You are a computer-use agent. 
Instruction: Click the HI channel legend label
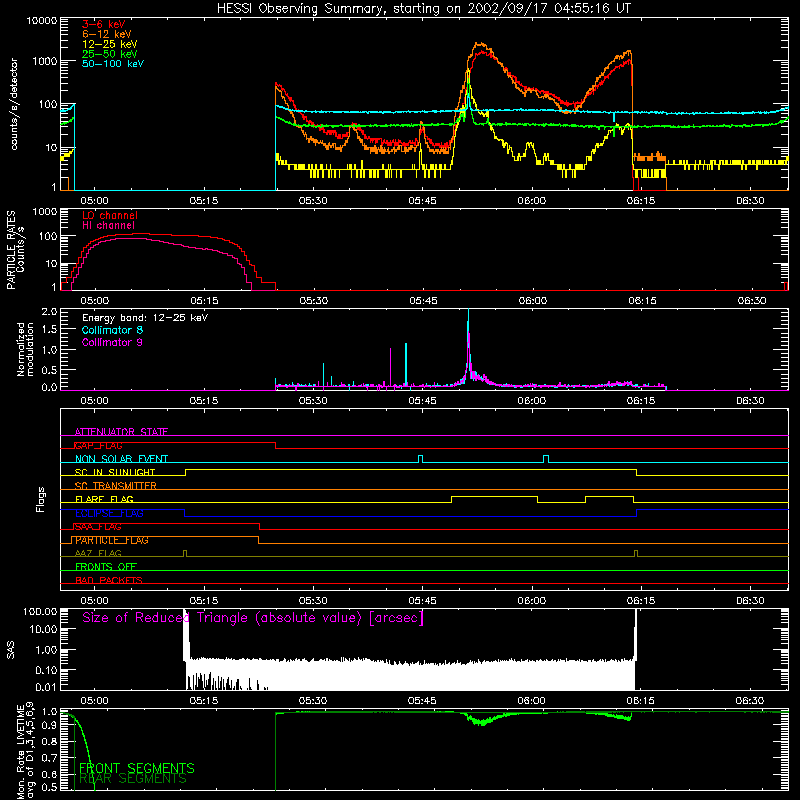point(108,226)
